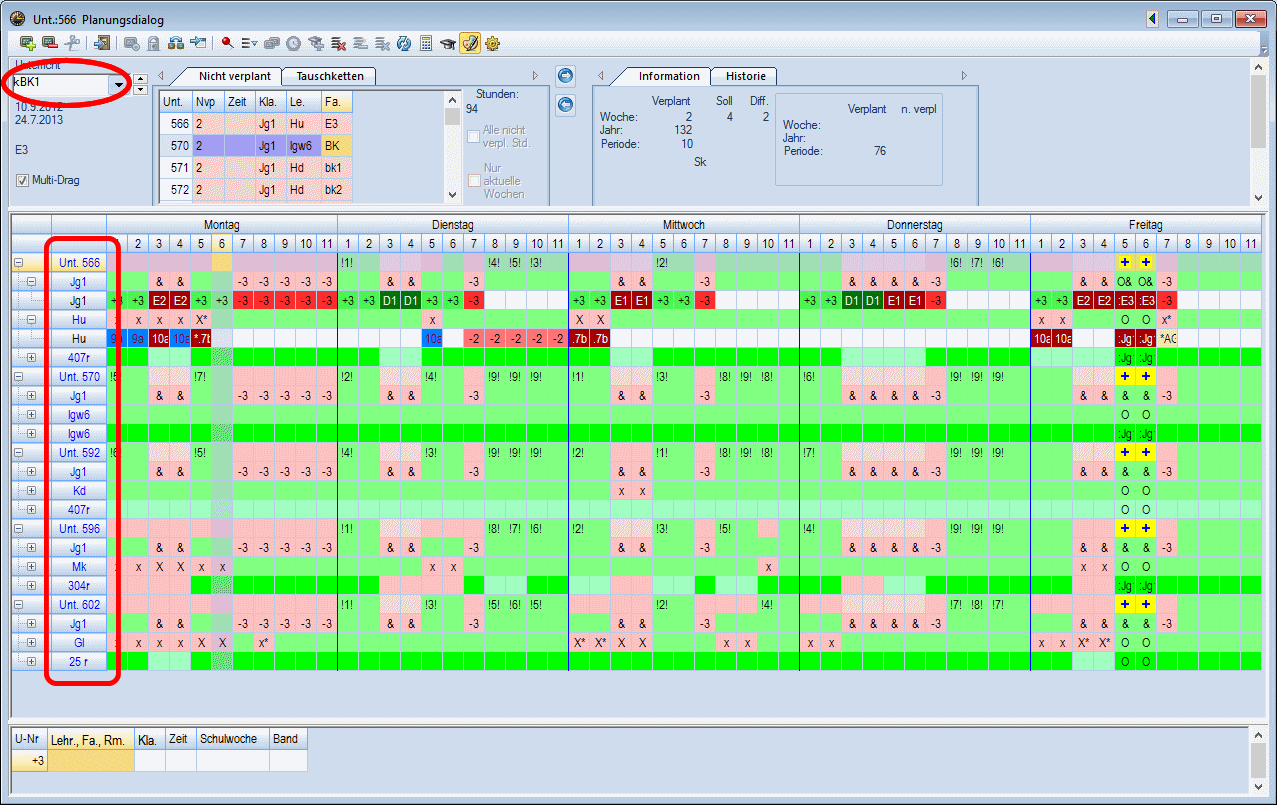Expand the Igw6 row under Unt. 570
The width and height of the screenshot is (1277, 805).
[x=31, y=415]
